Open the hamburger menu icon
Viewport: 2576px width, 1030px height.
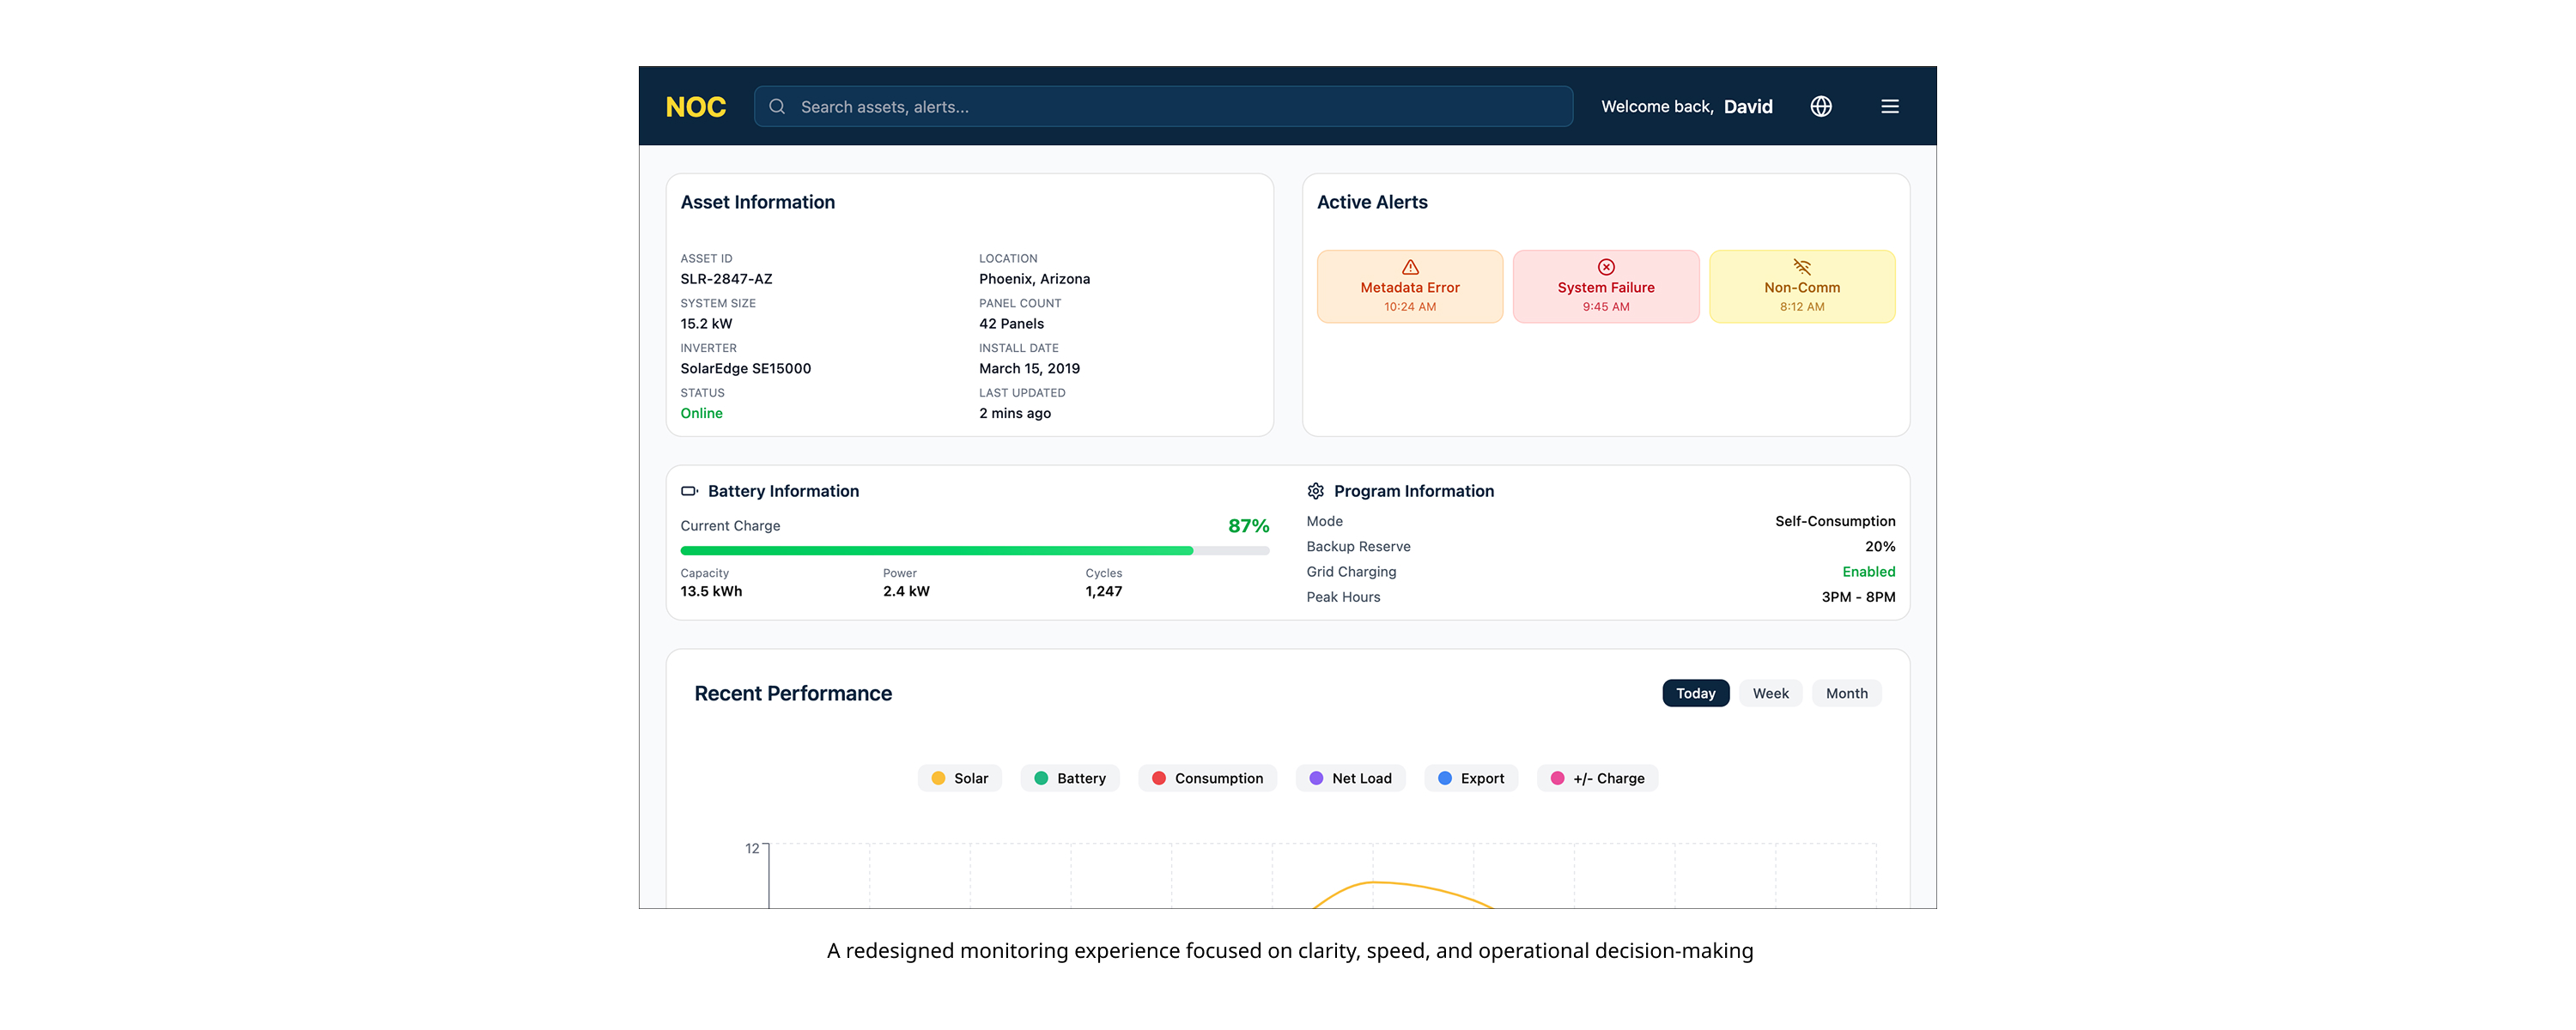(x=1889, y=107)
